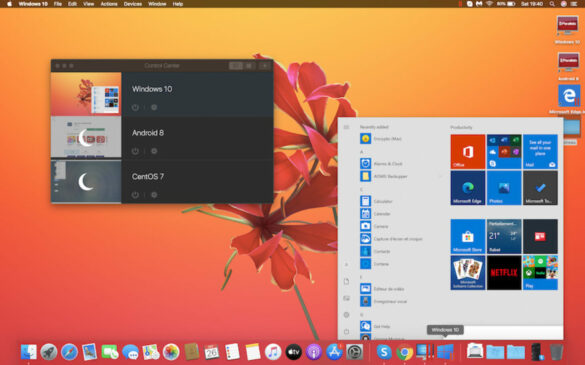
Task: Open the Microsoft To Do tile
Action: 540,188
